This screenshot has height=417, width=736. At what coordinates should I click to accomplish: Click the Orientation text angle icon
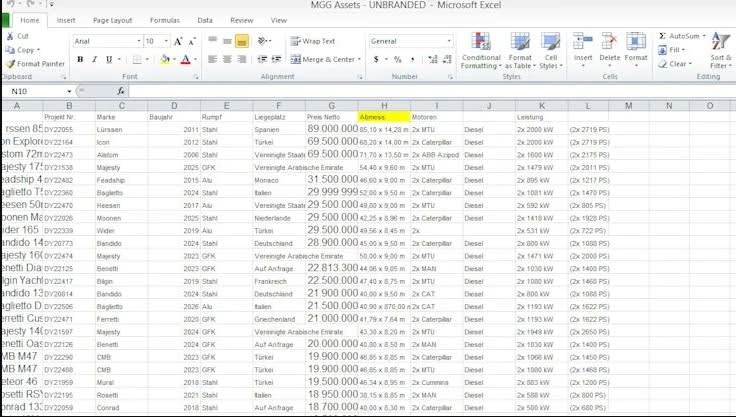pyautogui.click(x=263, y=41)
